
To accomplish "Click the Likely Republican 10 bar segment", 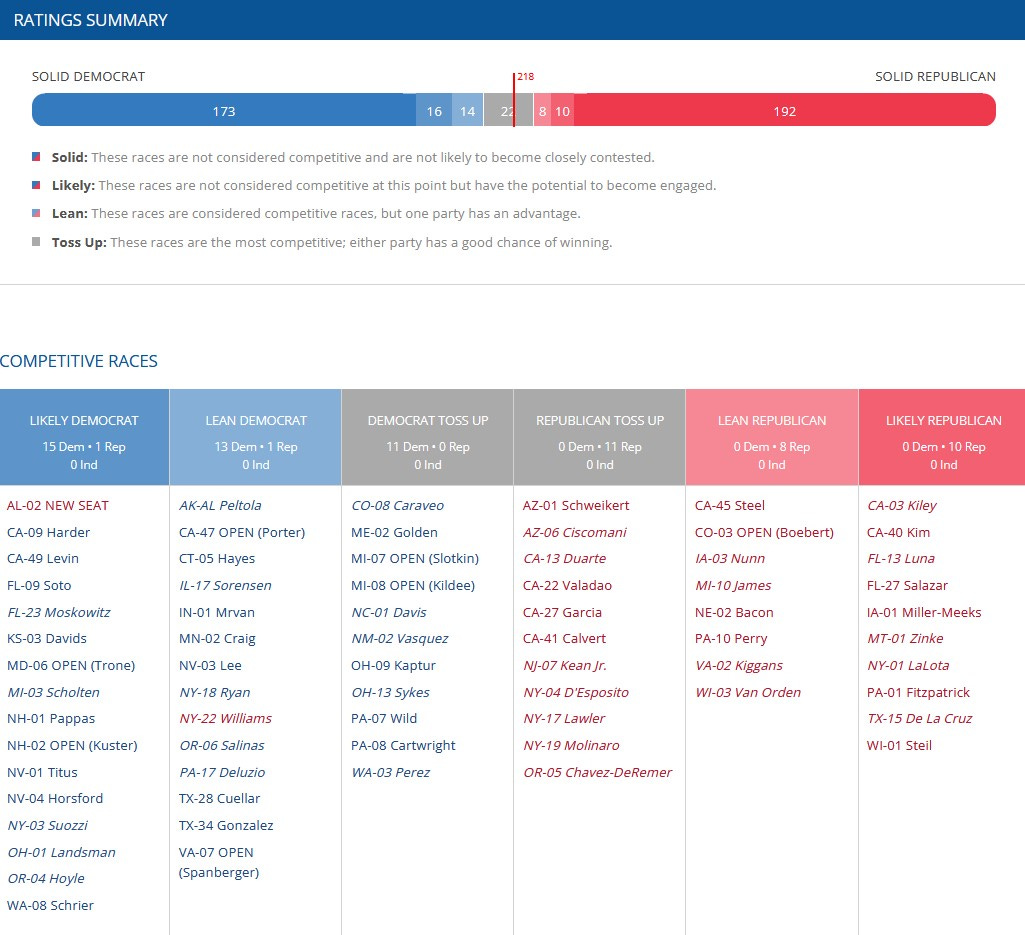I will (x=563, y=110).
